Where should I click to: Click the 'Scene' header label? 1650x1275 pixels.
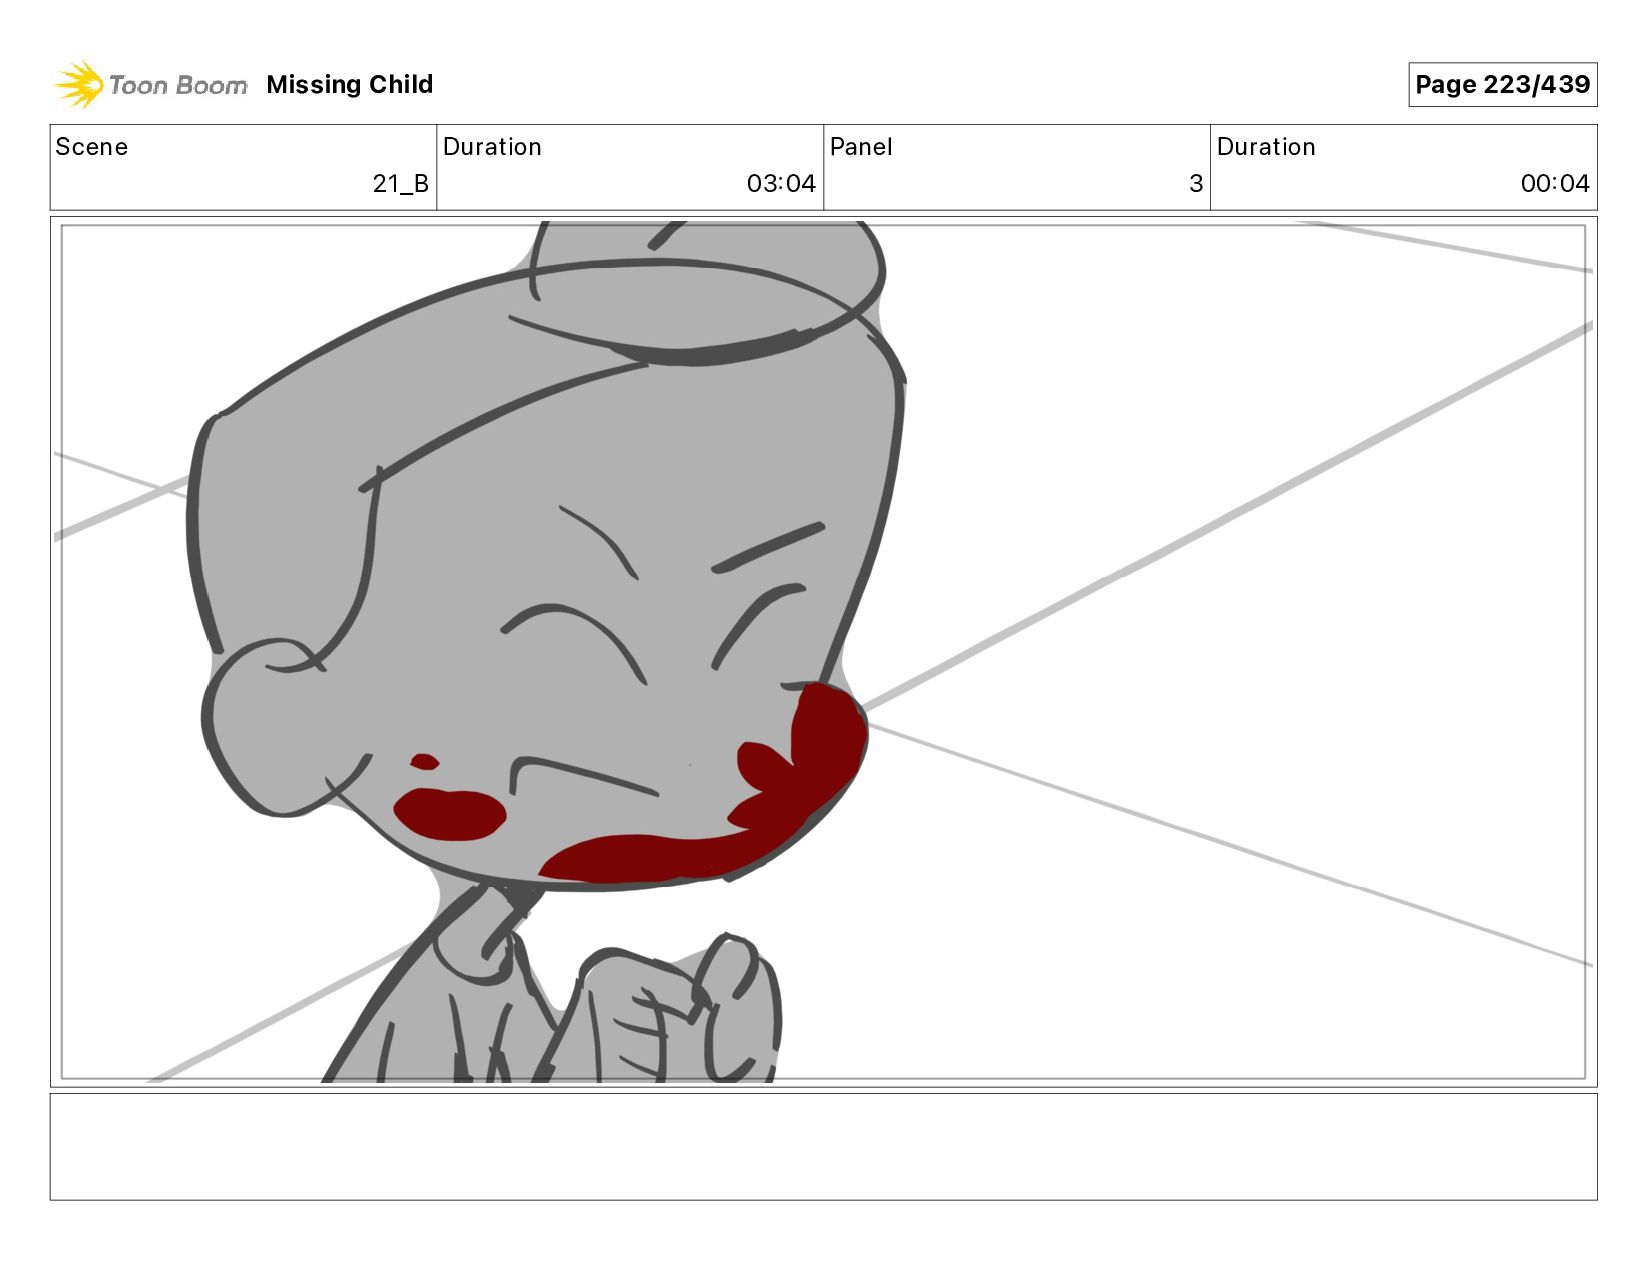pyautogui.click(x=92, y=147)
